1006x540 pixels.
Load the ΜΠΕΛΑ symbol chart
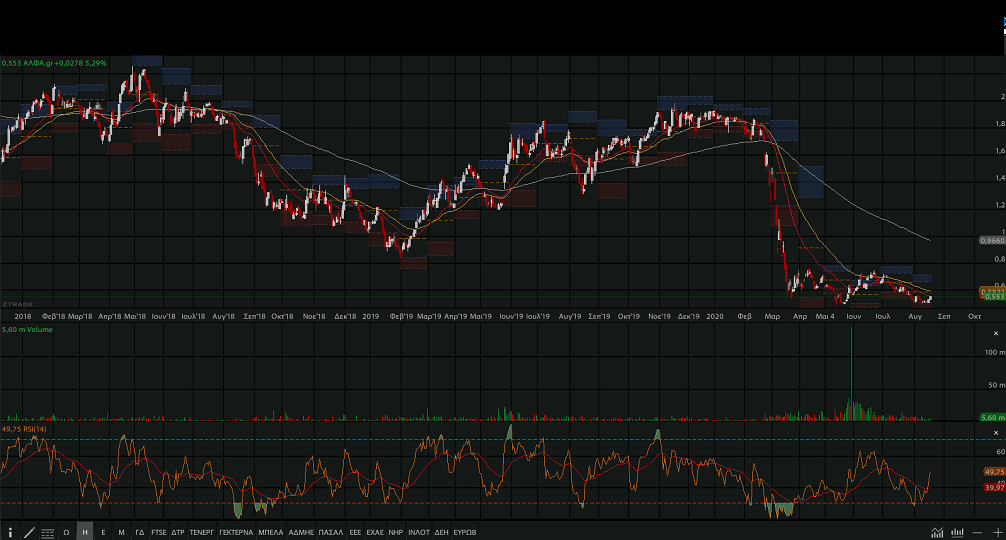[x=270, y=532]
